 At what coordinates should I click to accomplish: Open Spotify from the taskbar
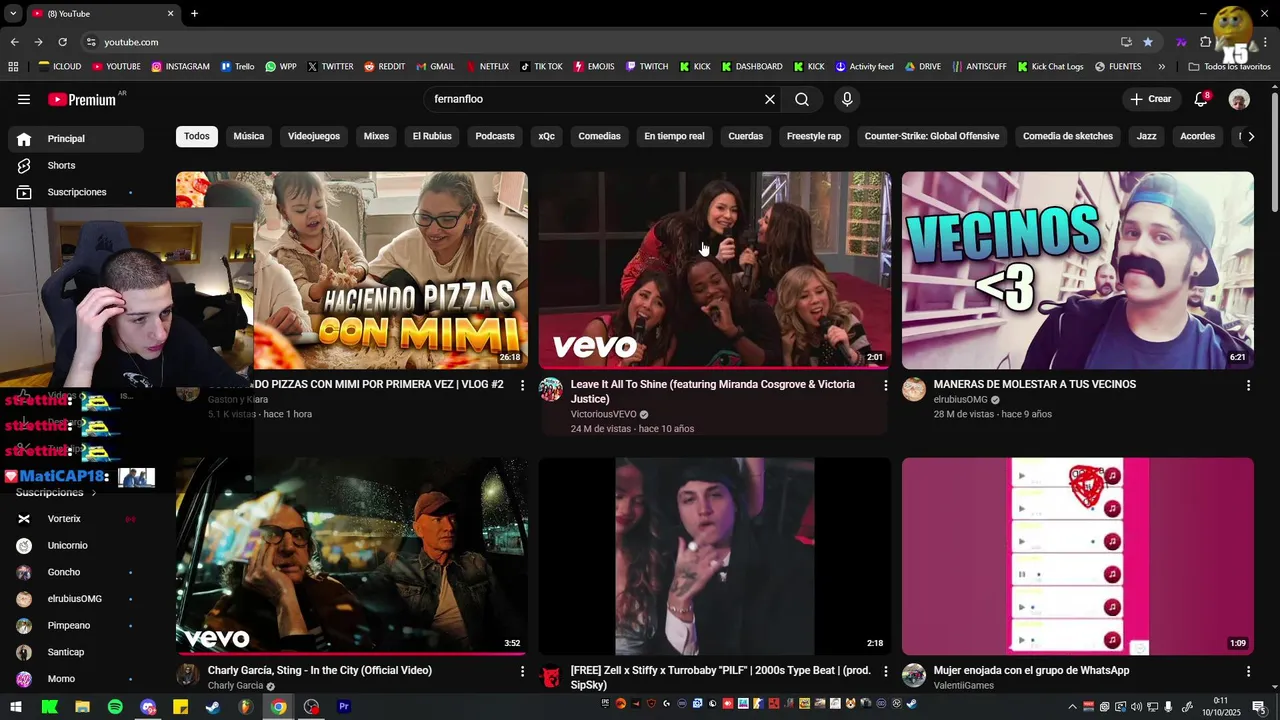coord(115,707)
